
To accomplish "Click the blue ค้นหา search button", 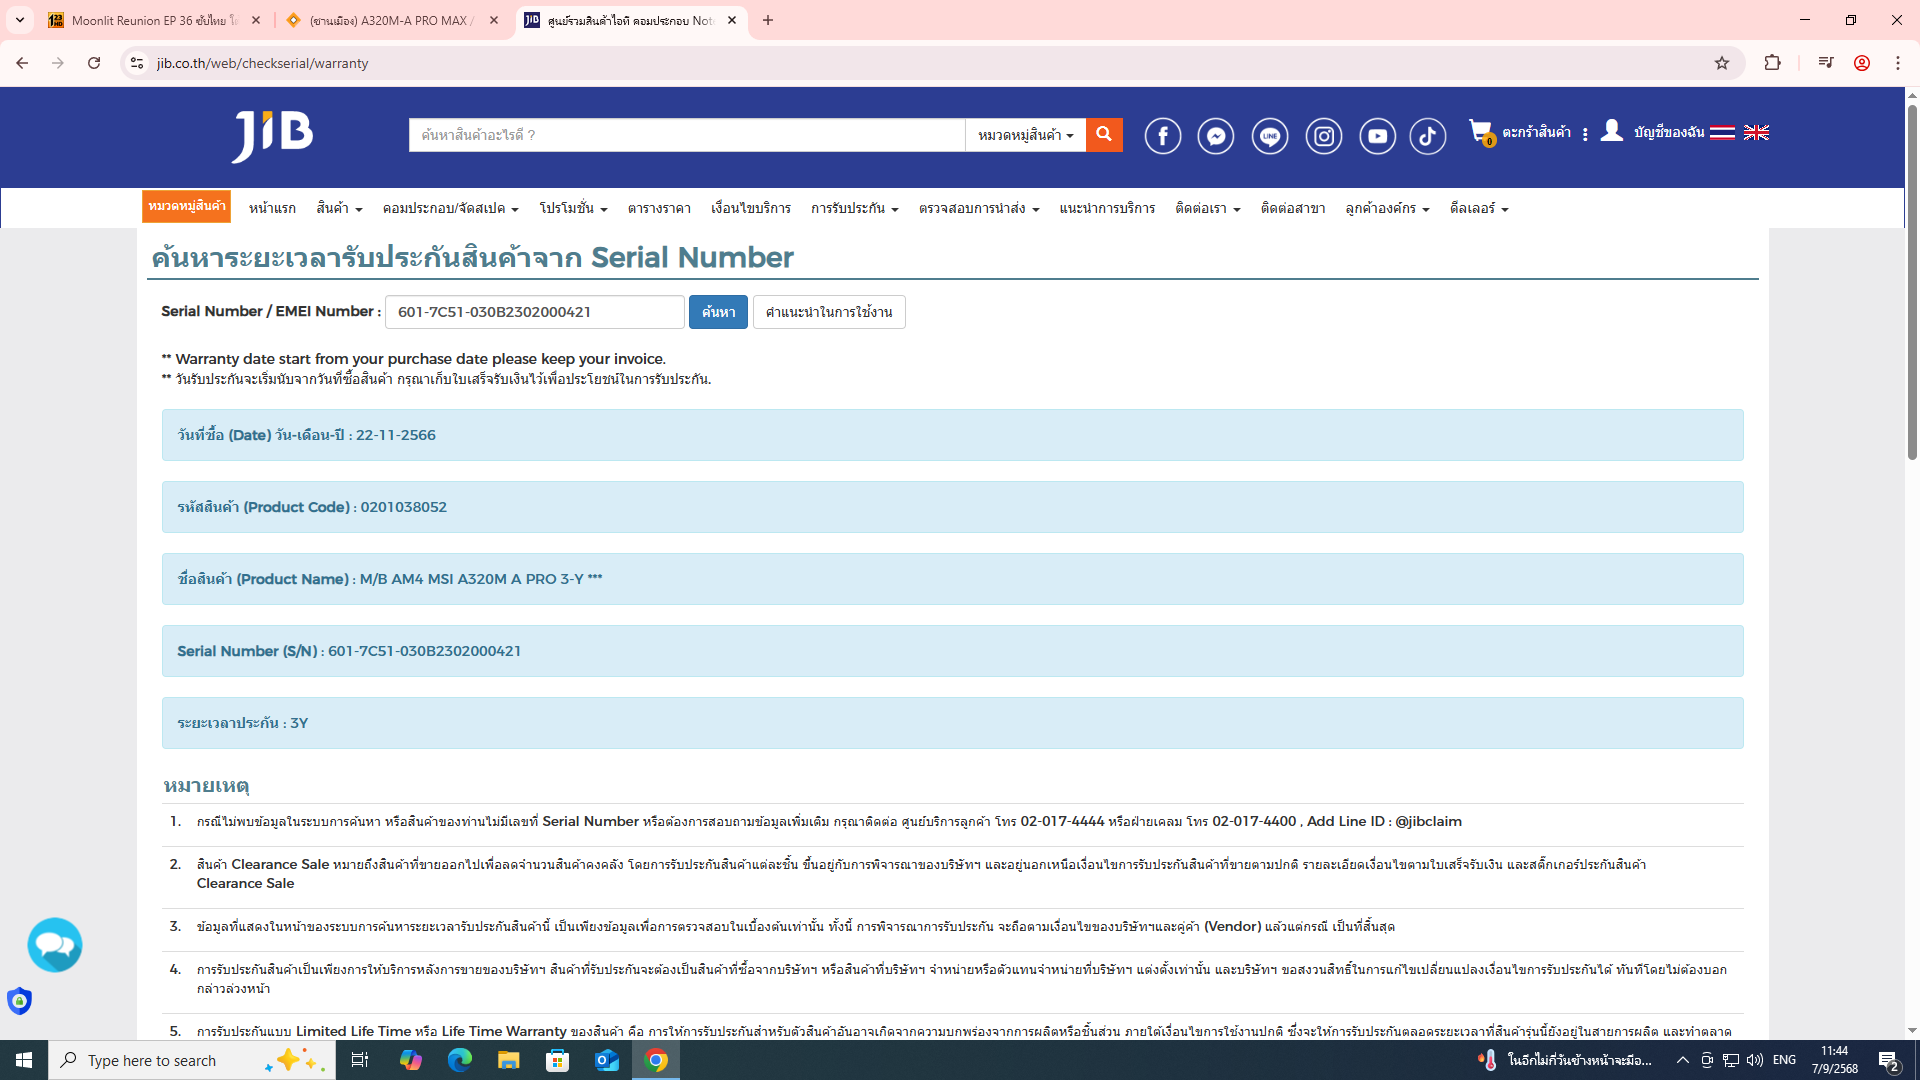I will (718, 312).
